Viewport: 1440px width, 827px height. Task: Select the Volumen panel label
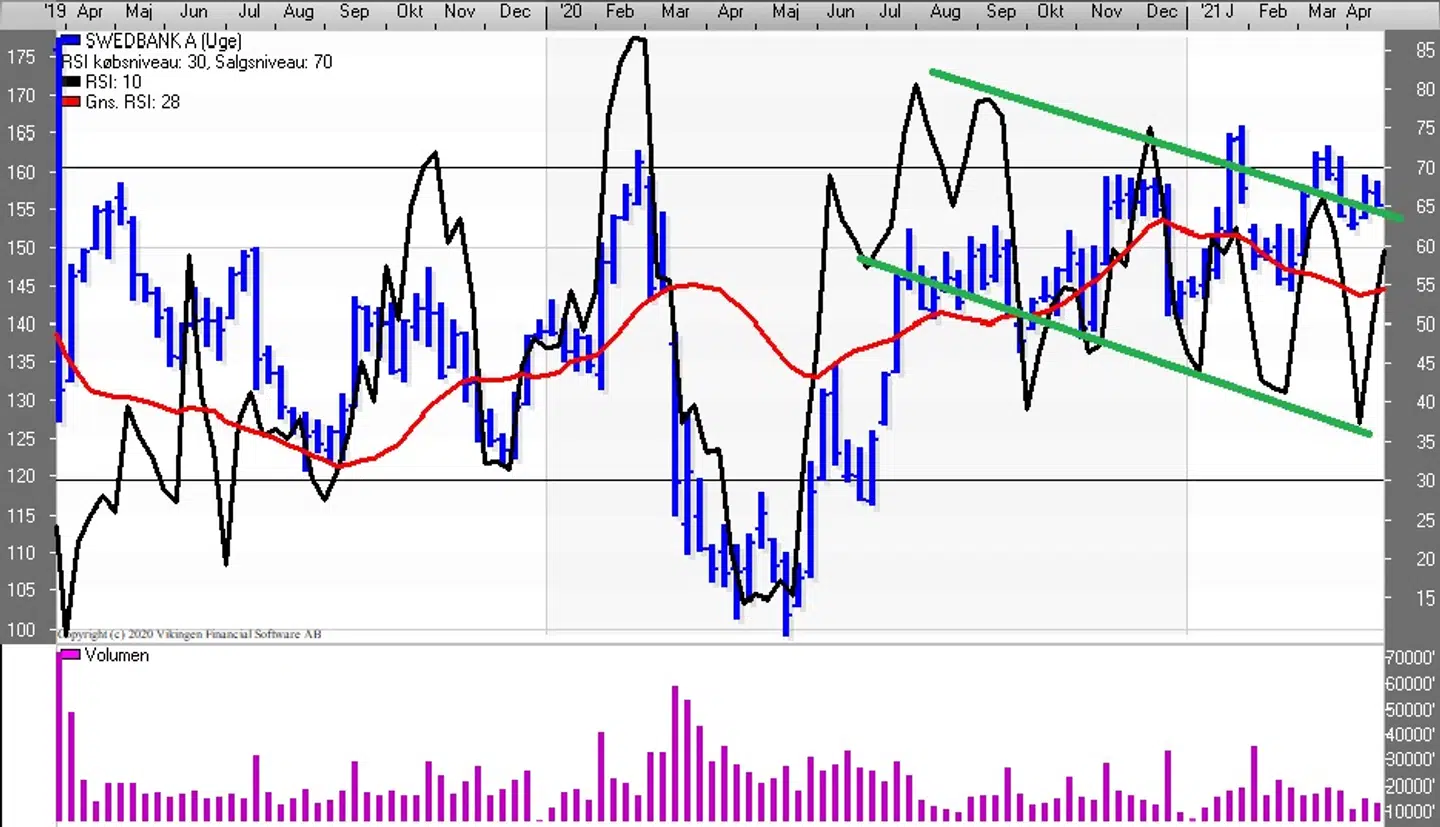[116, 656]
